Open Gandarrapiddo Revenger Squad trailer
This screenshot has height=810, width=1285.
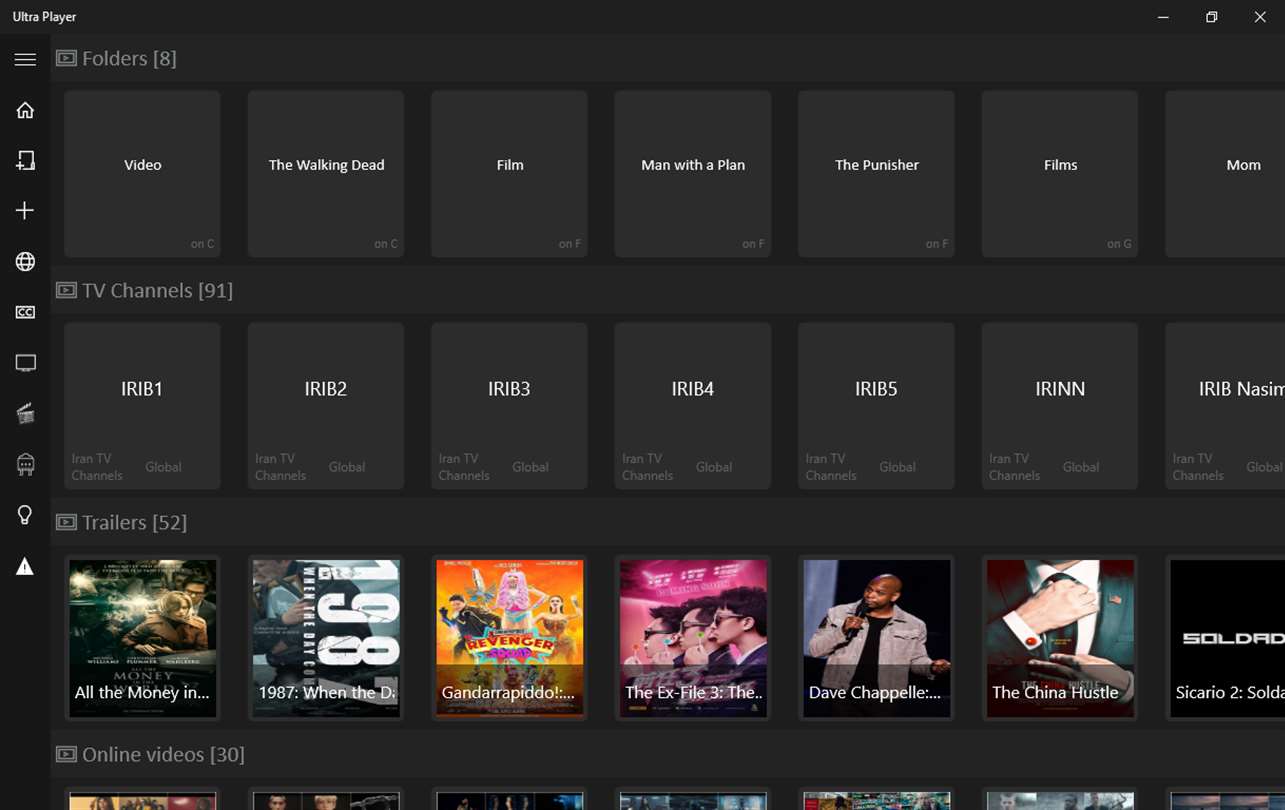pos(509,638)
